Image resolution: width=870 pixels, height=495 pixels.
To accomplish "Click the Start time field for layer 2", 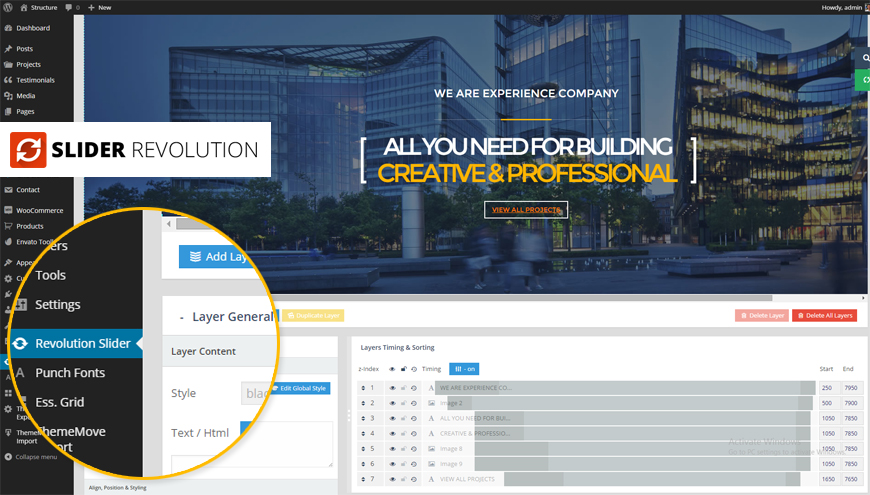I will click(827, 403).
